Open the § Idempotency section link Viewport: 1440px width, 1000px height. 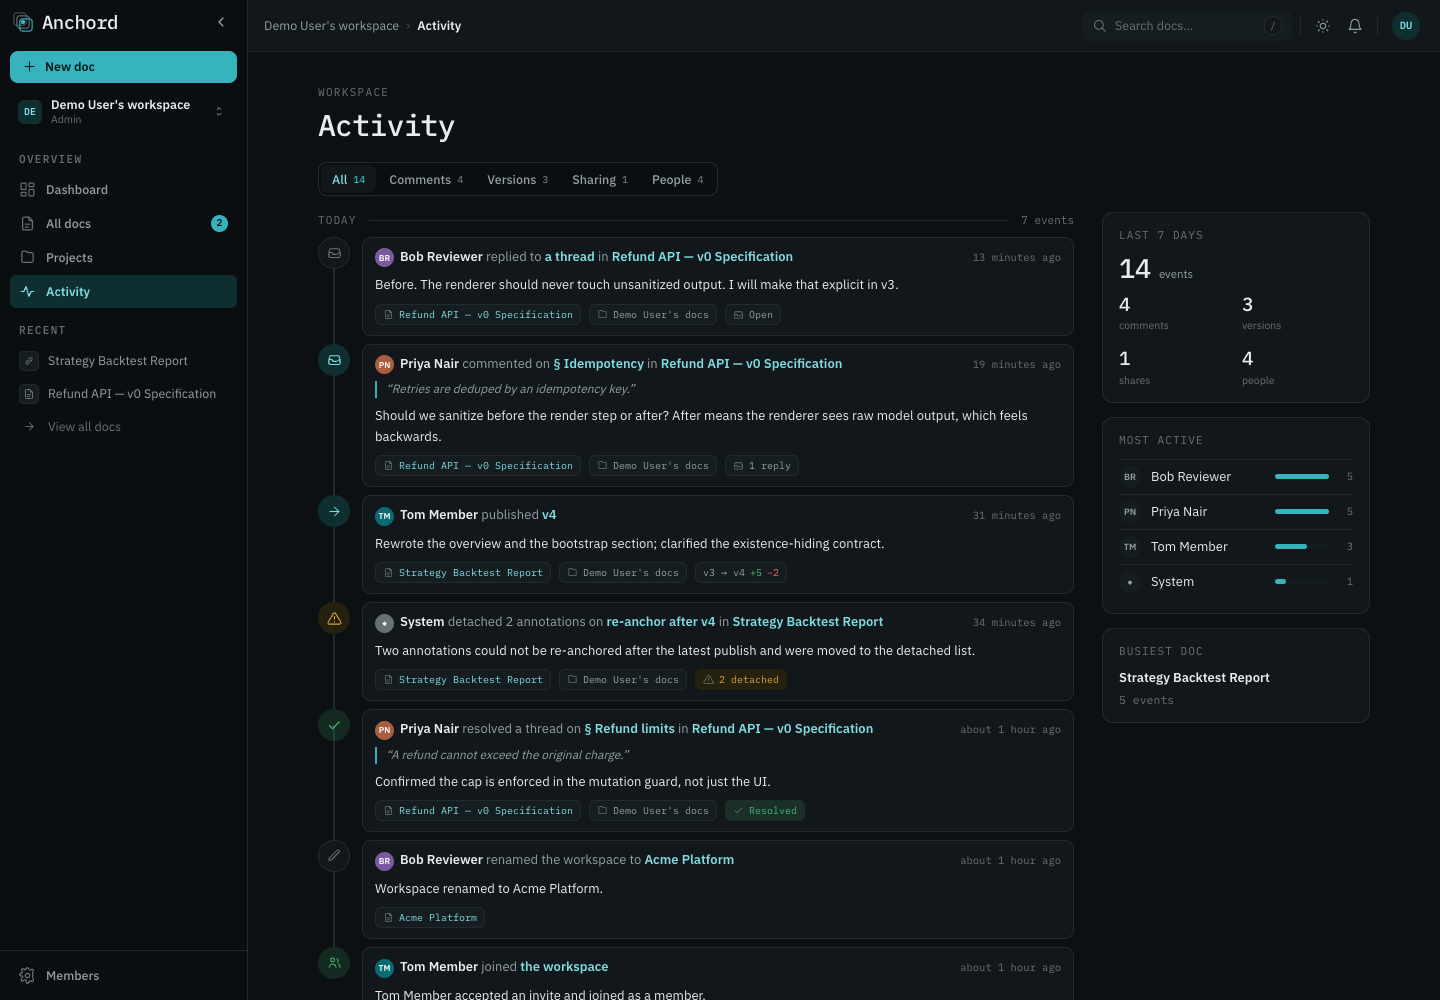(x=598, y=364)
